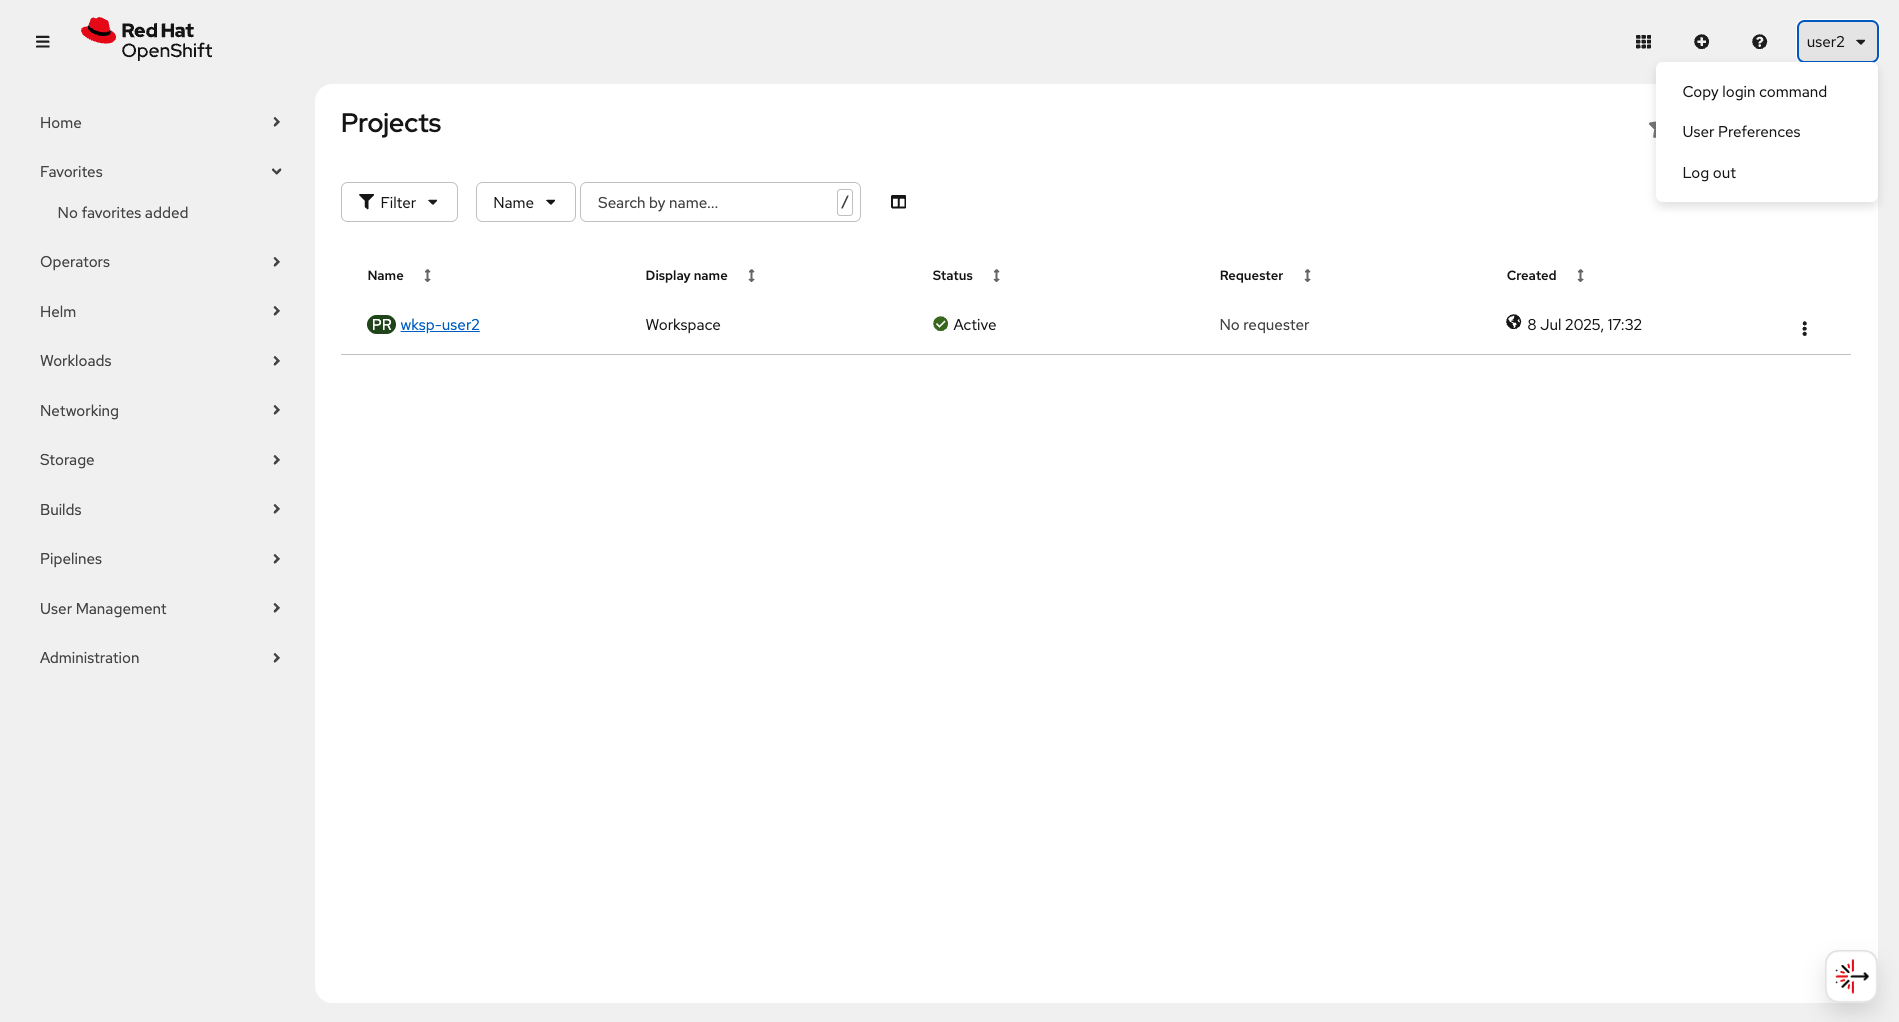Toggle sorting on the Created column
The image size is (1899, 1022).
(1580, 275)
